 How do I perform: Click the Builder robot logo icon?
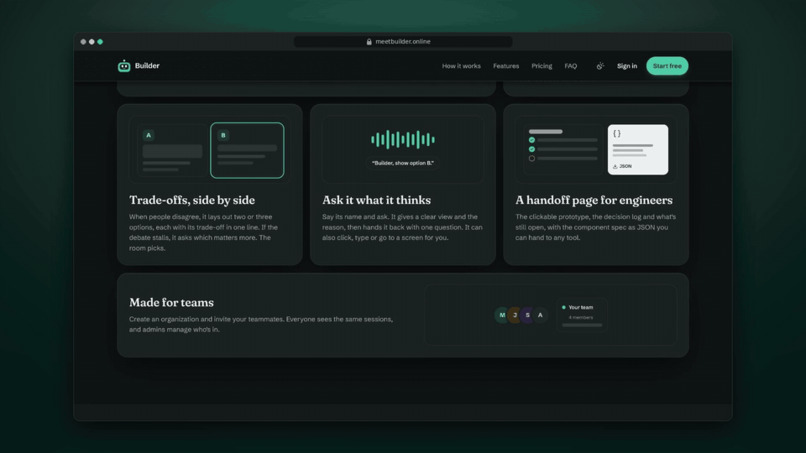[124, 66]
